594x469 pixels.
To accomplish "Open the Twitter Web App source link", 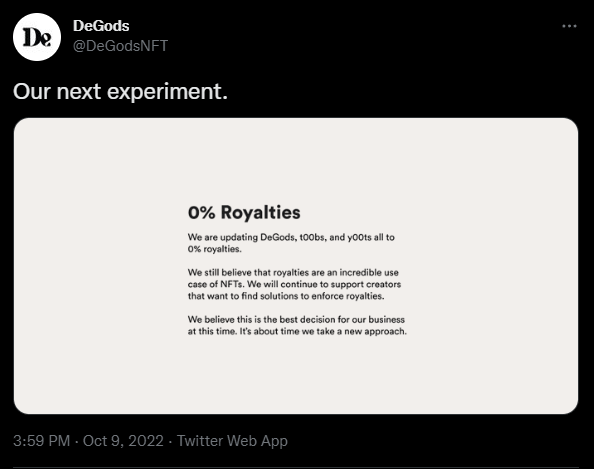I will (232, 441).
